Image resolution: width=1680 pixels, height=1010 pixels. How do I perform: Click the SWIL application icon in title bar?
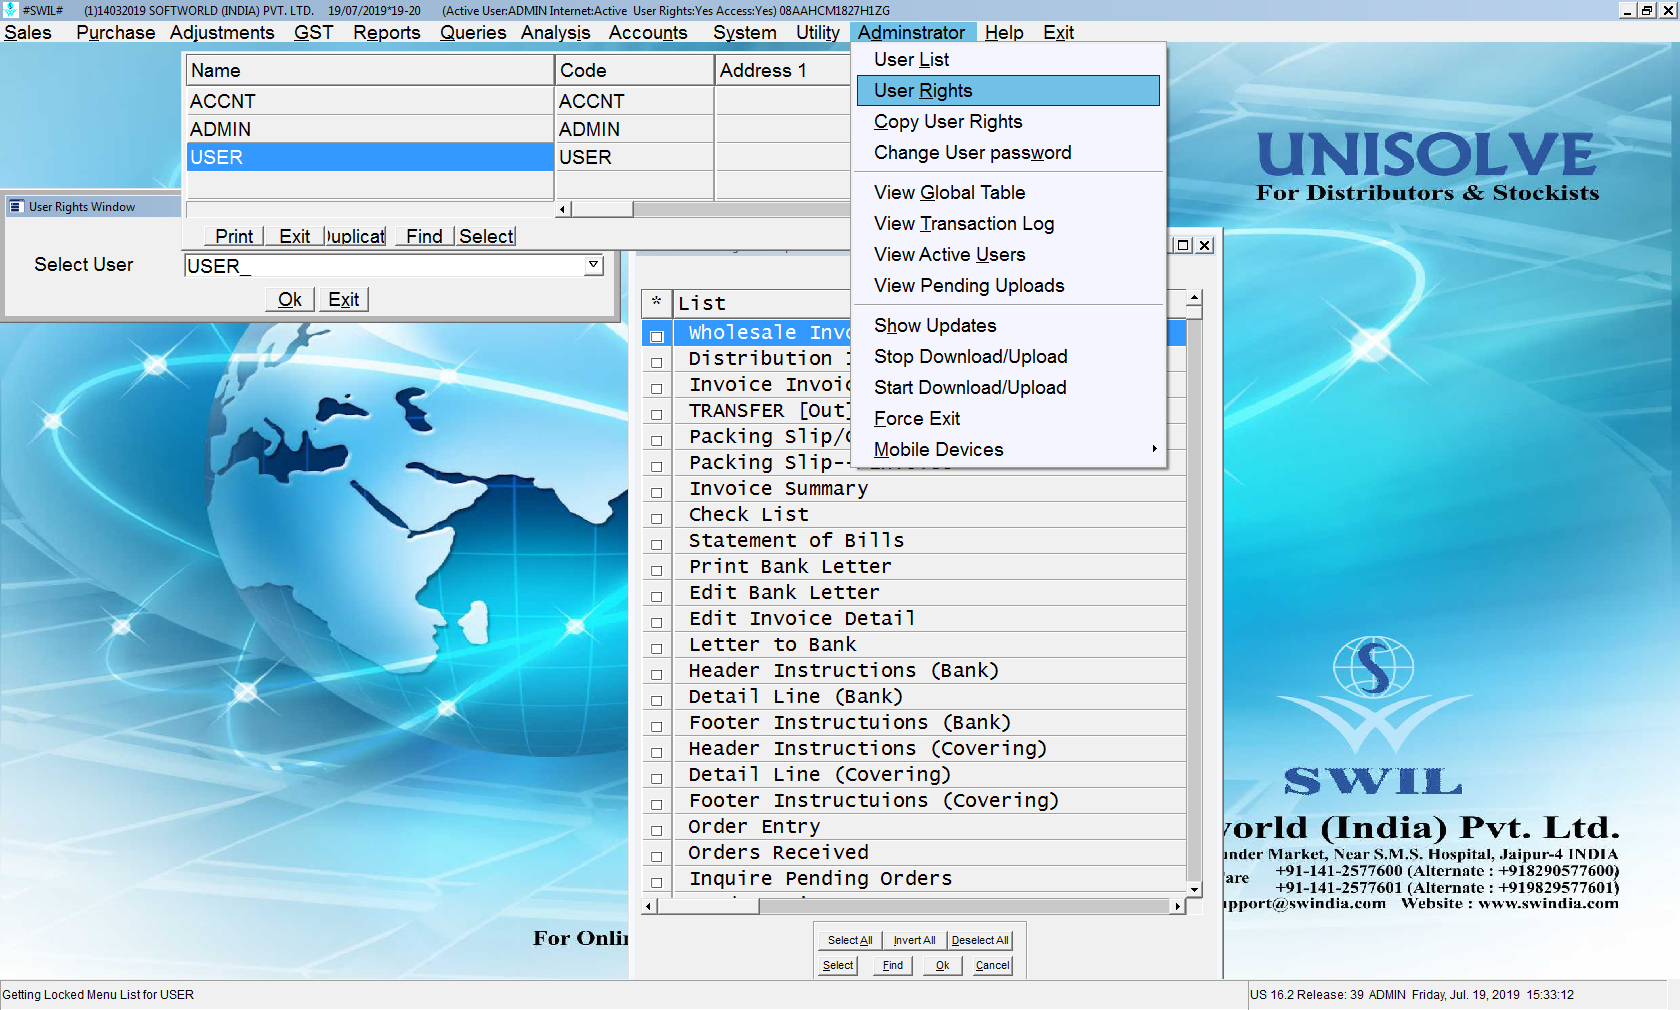10,10
